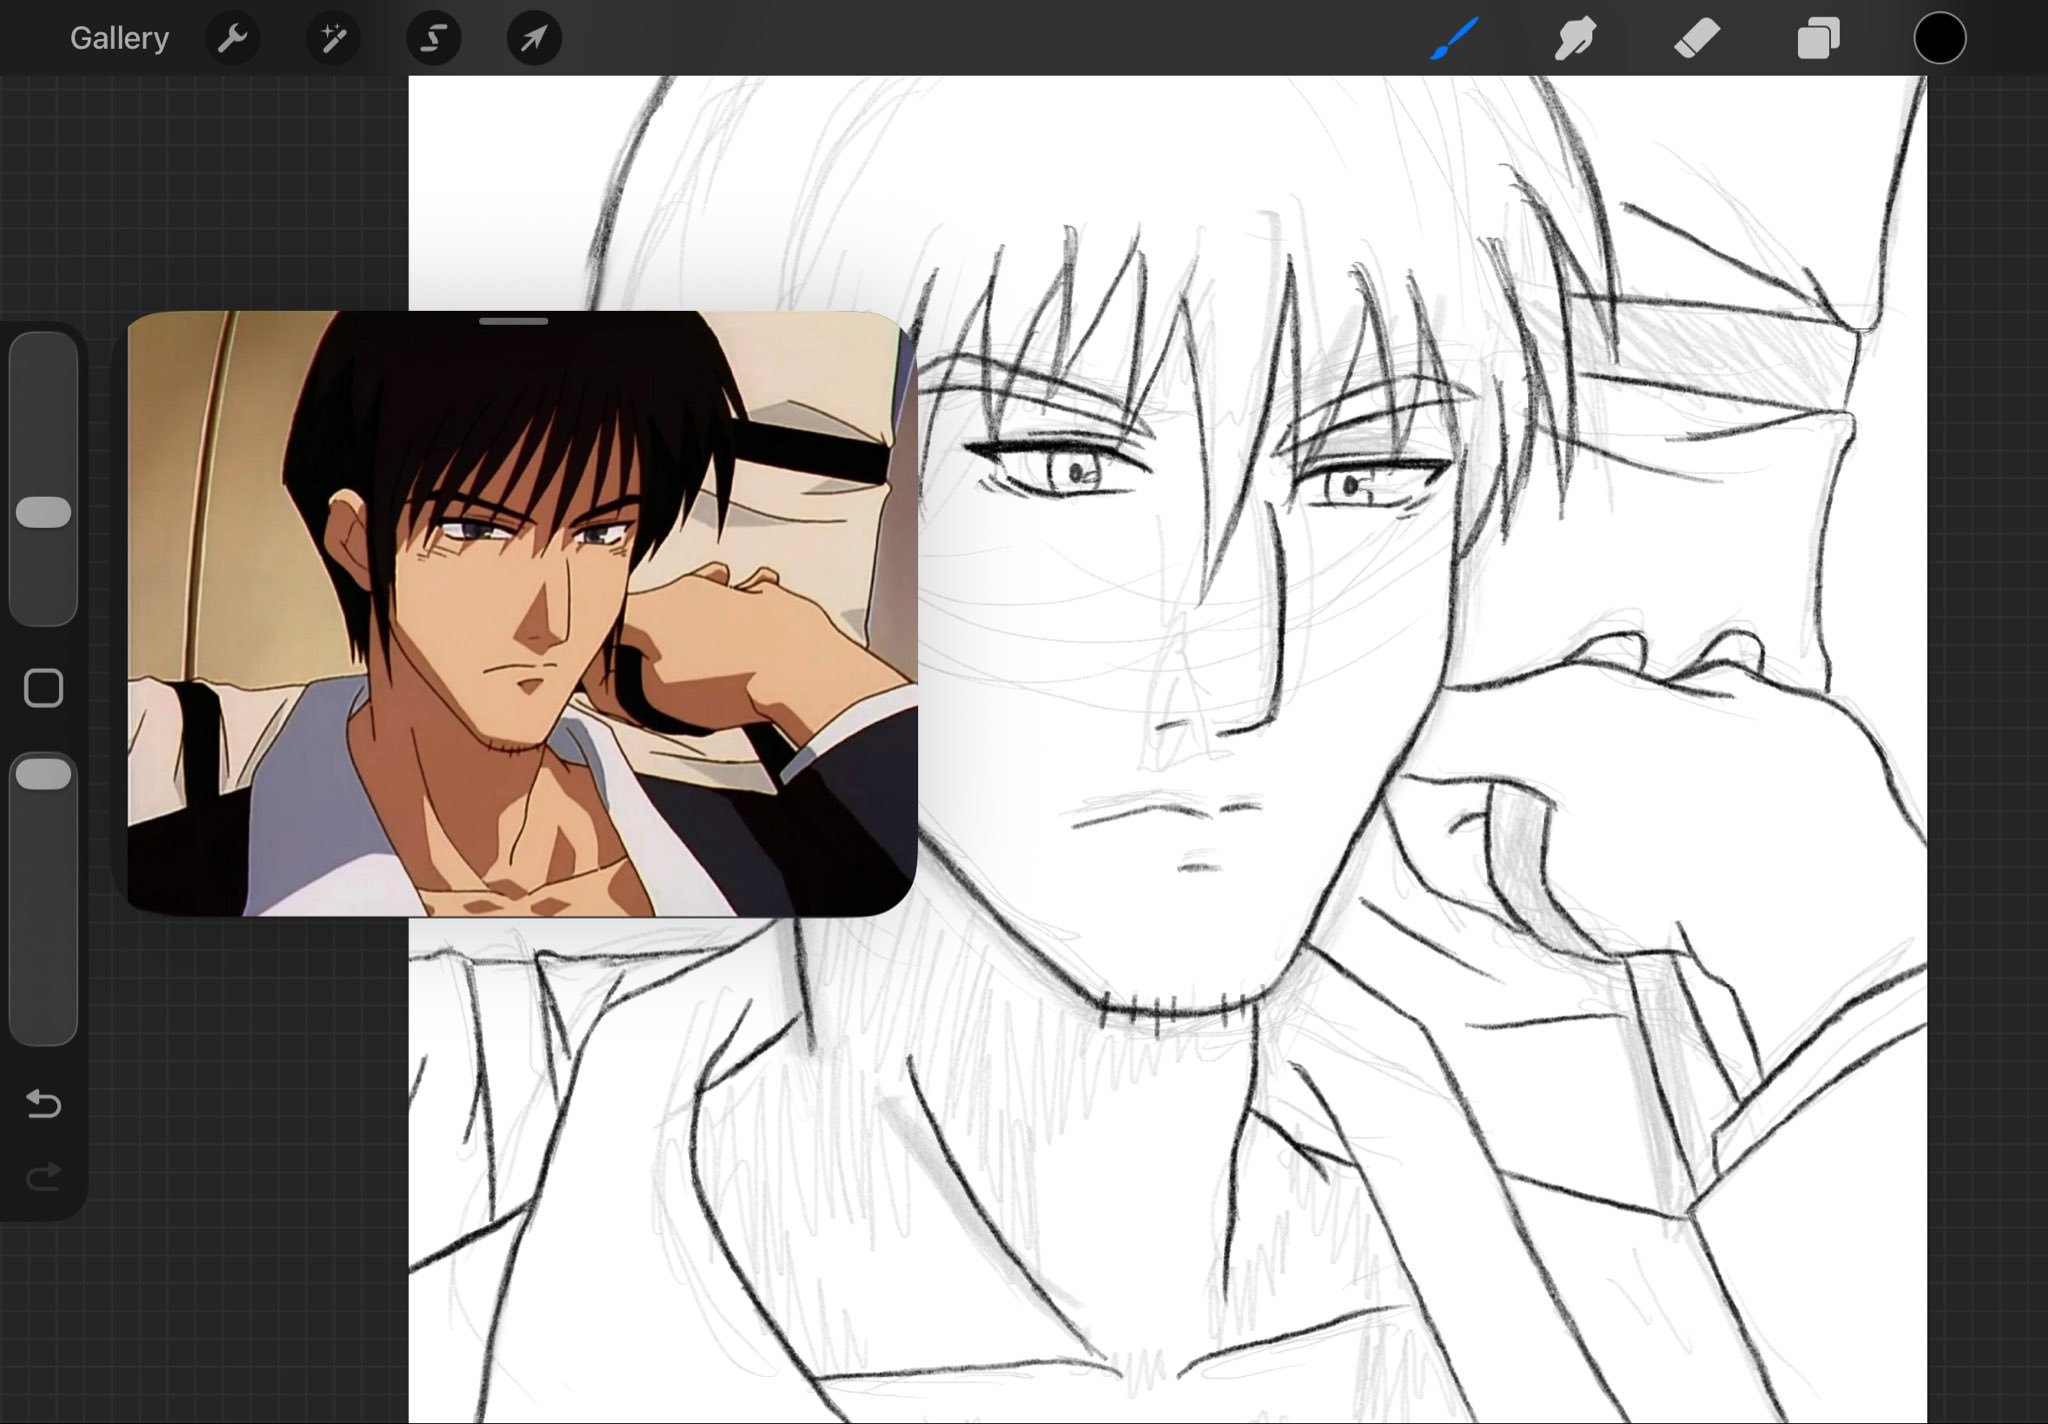Viewport: 2048px width, 1424px height.
Task: Click the brush size slider handle
Action: coord(44,512)
